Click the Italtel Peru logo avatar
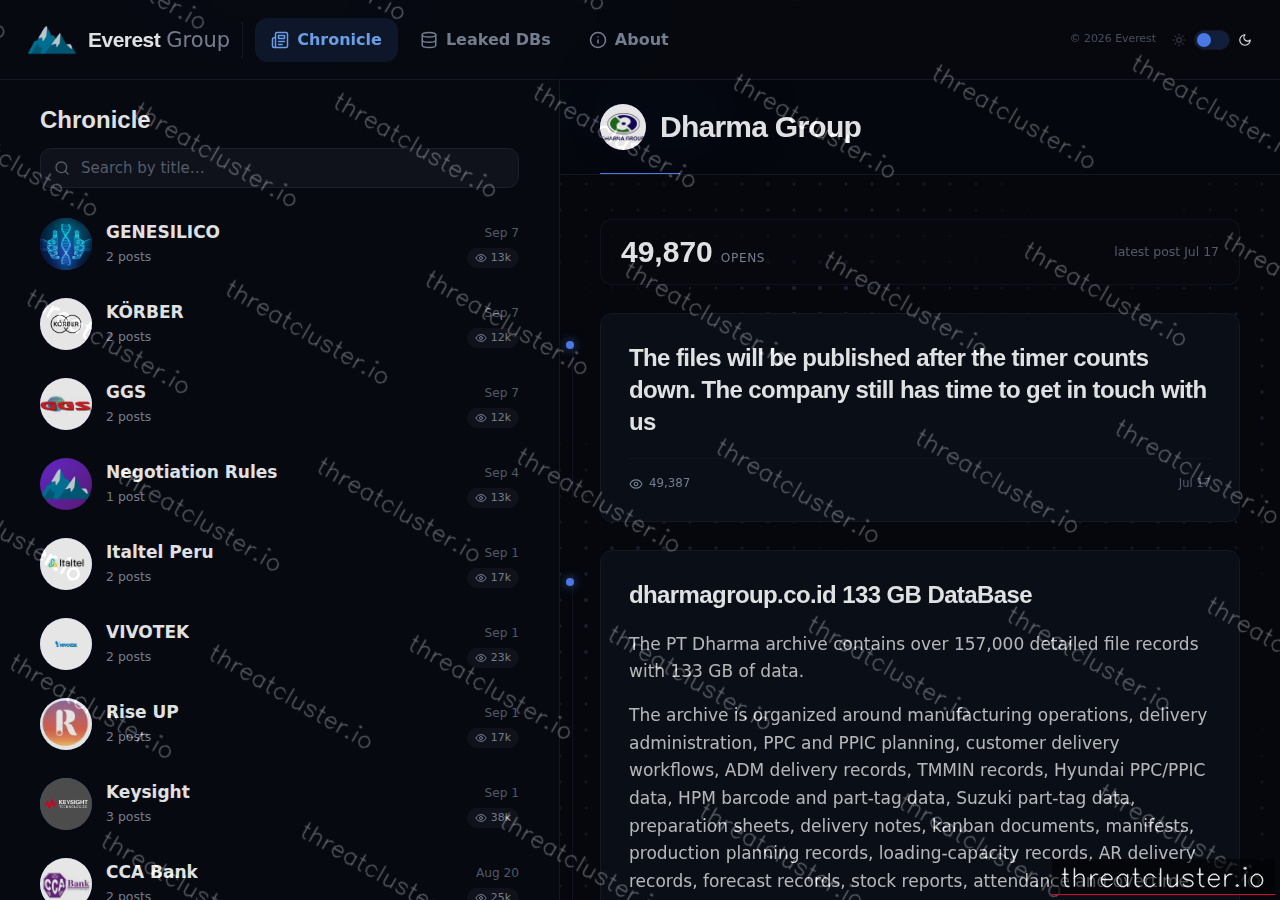1280x900 pixels. click(66, 564)
